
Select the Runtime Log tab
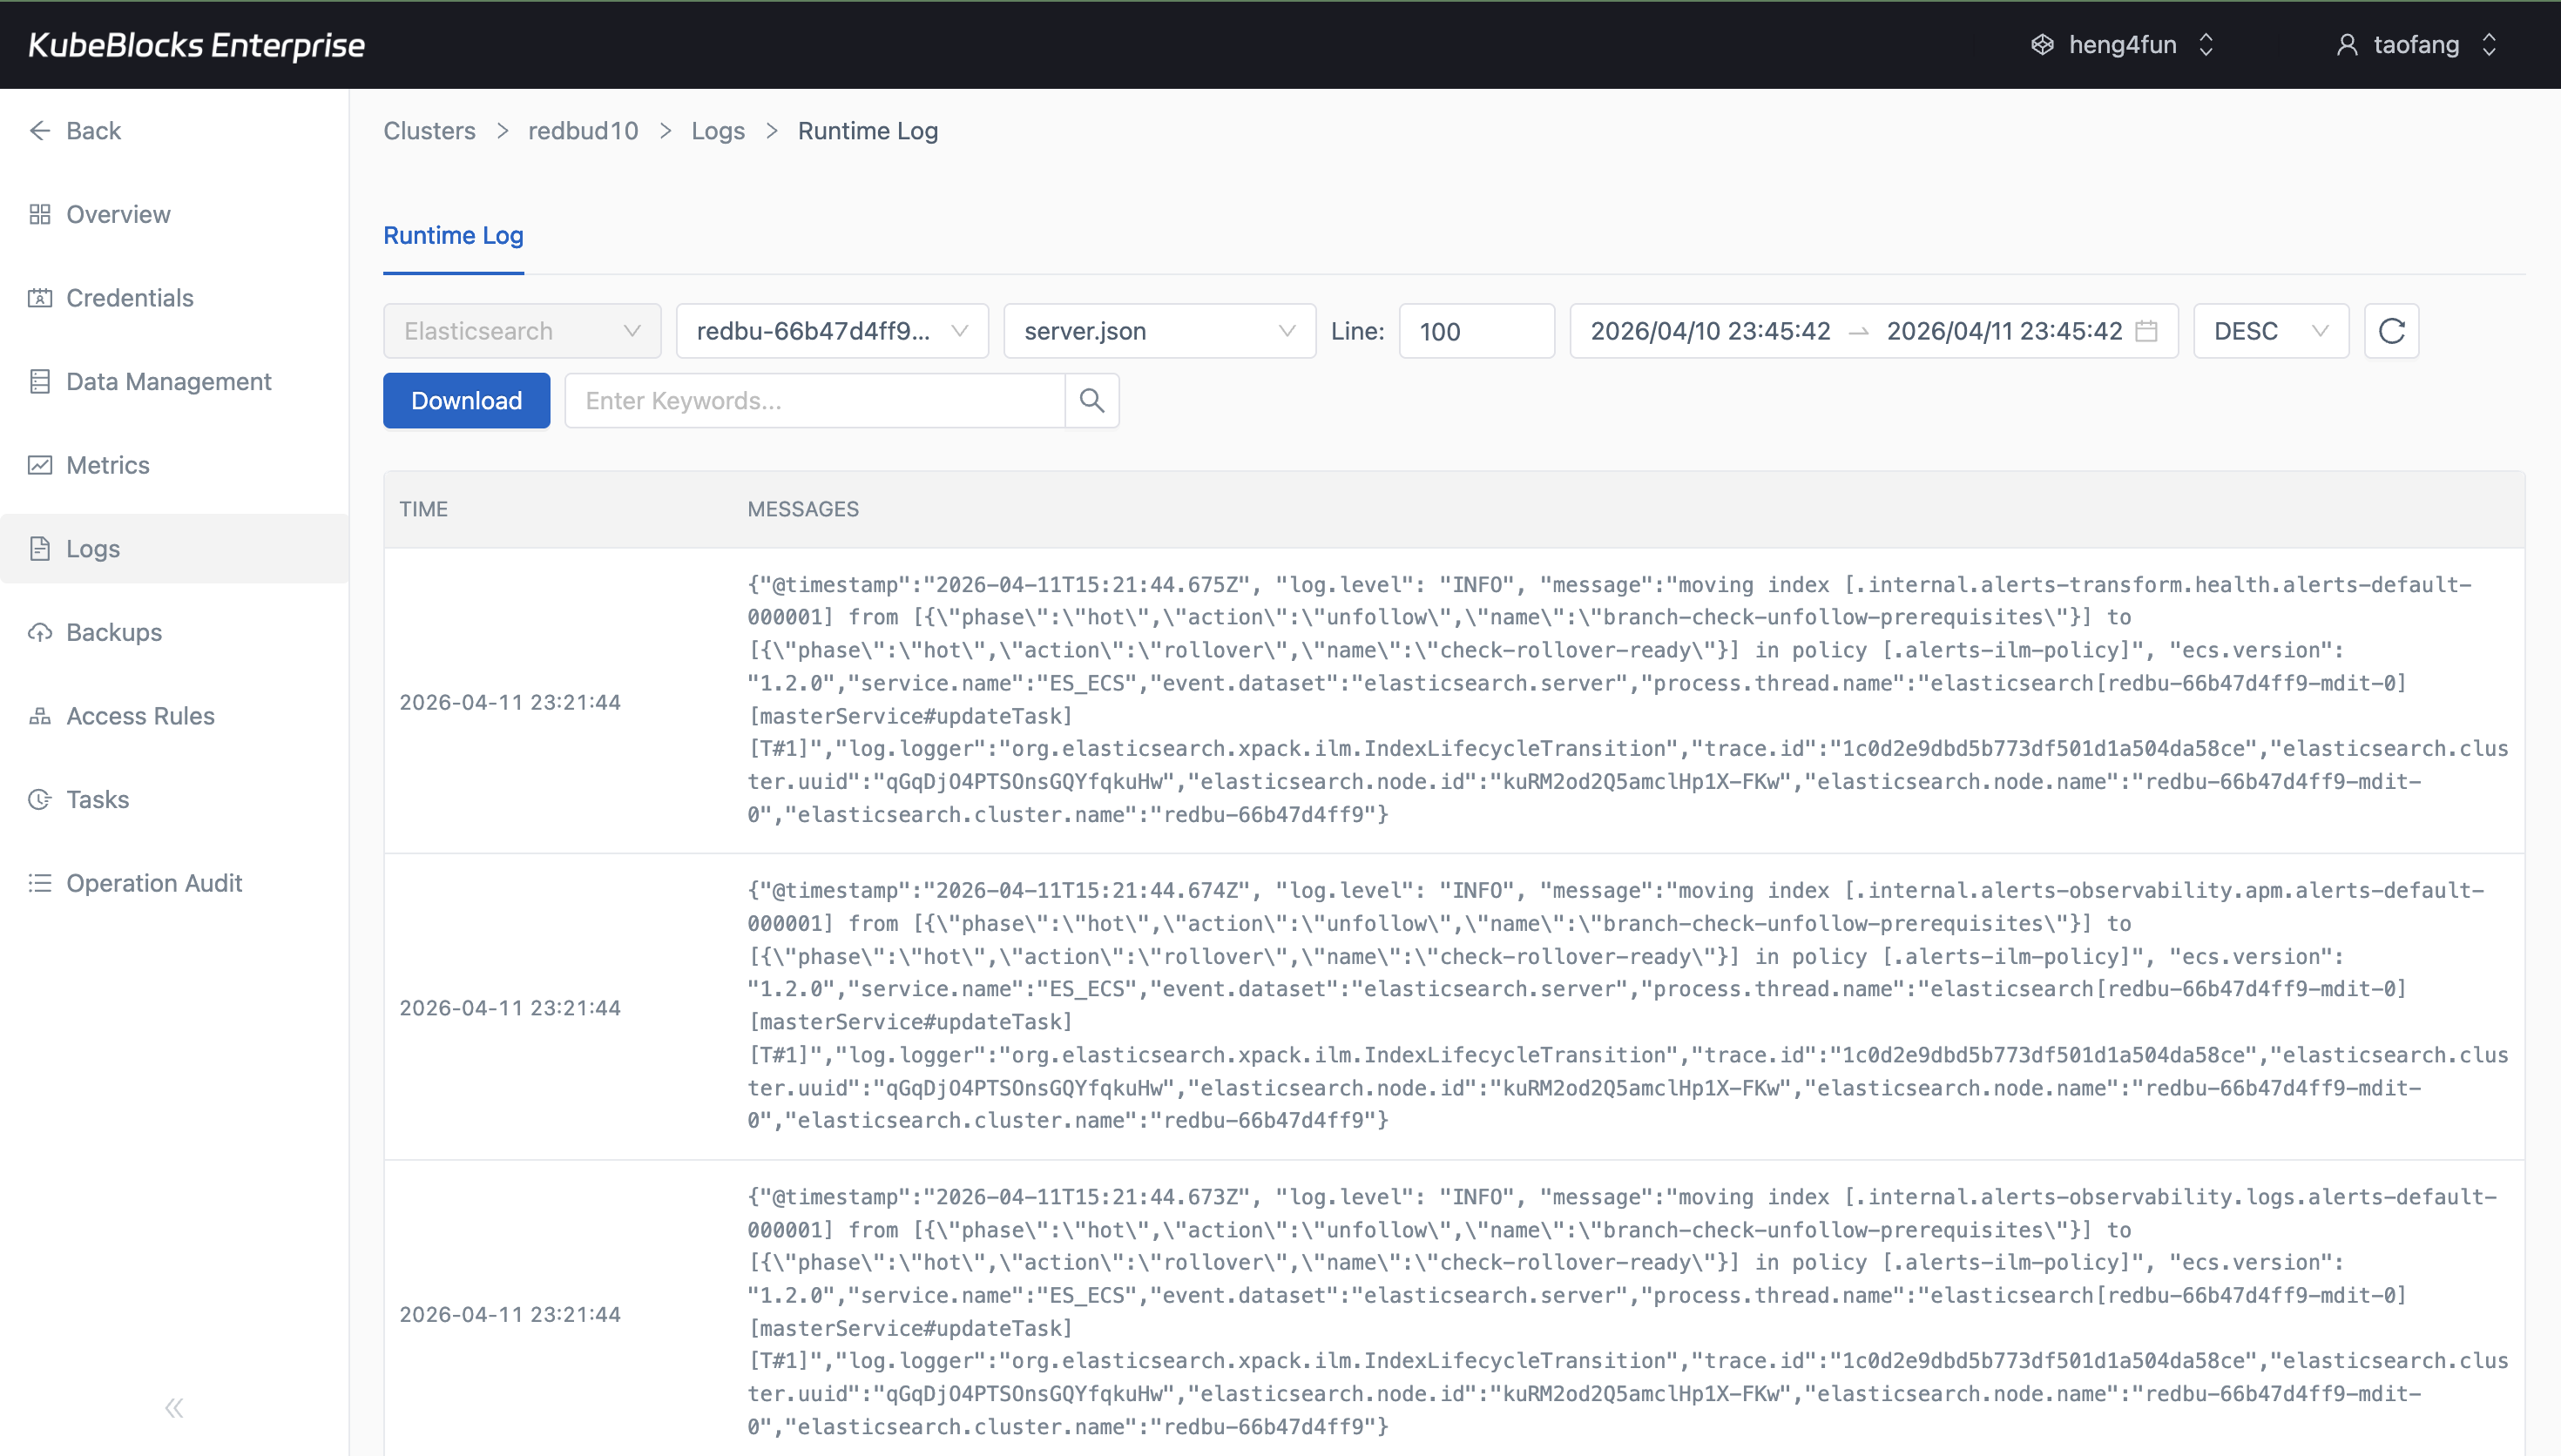click(x=453, y=235)
